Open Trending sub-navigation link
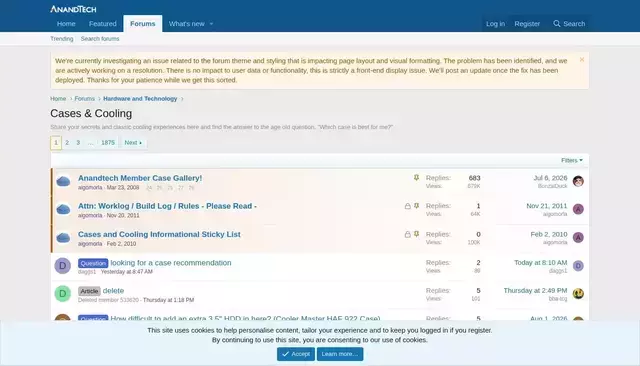Viewport: 640px width, 366px height. [x=62, y=39]
